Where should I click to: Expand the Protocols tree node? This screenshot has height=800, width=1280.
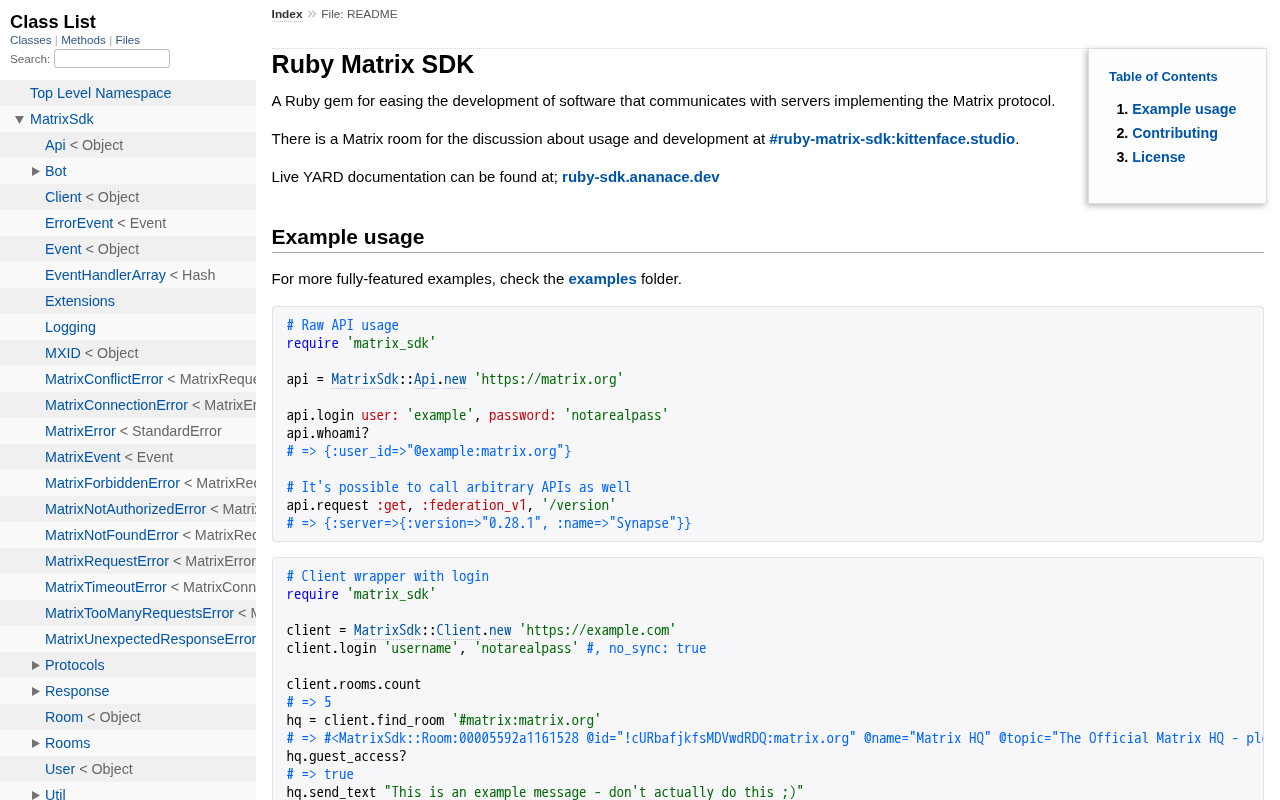click(x=36, y=665)
